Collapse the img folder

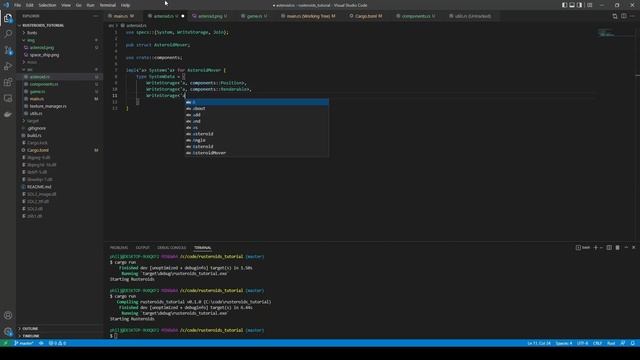point(31,40)
